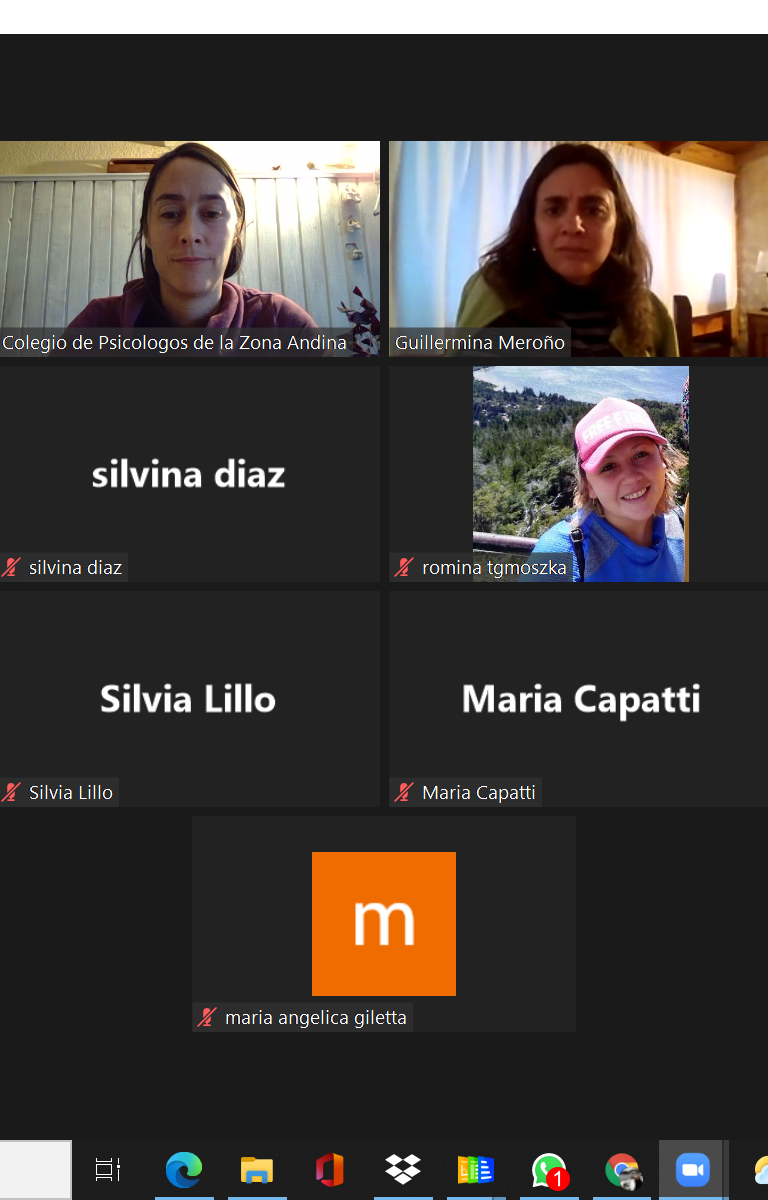Open Microsoft Edge from the taskbar
The height and width of the screenshot is (1200, 768).
(184, 1169)
